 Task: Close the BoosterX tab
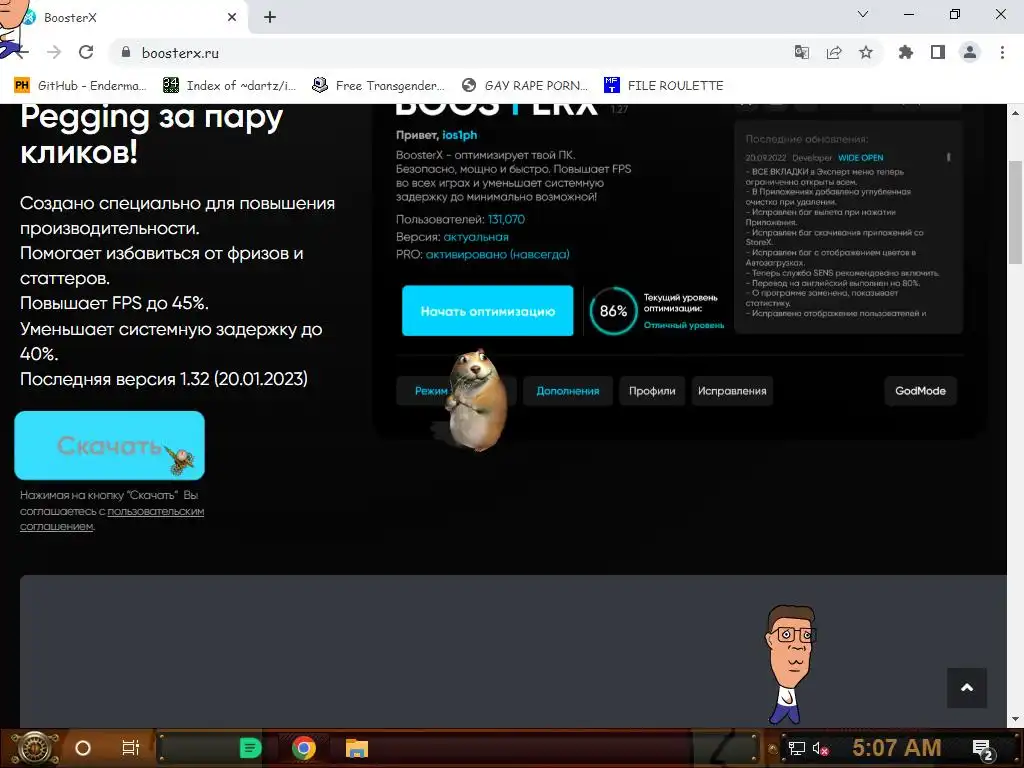click(232, 18)
